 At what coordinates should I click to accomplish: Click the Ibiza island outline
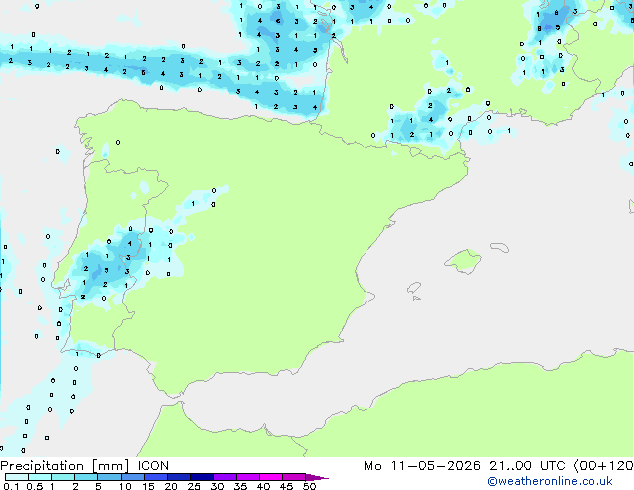tap(414, 288)
